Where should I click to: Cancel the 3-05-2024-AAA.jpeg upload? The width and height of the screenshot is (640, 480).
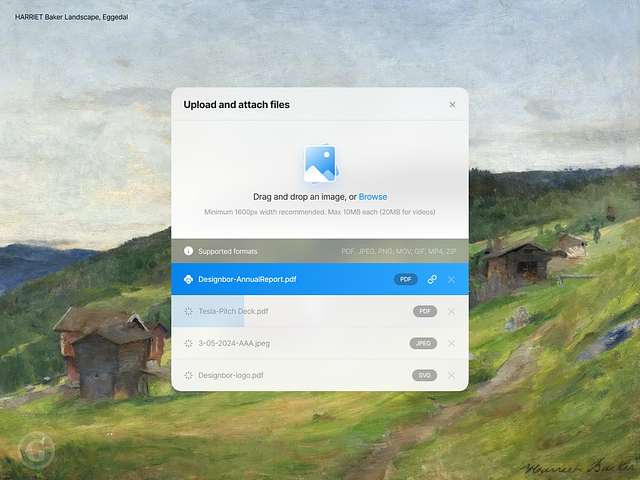(x=451, y=343)
